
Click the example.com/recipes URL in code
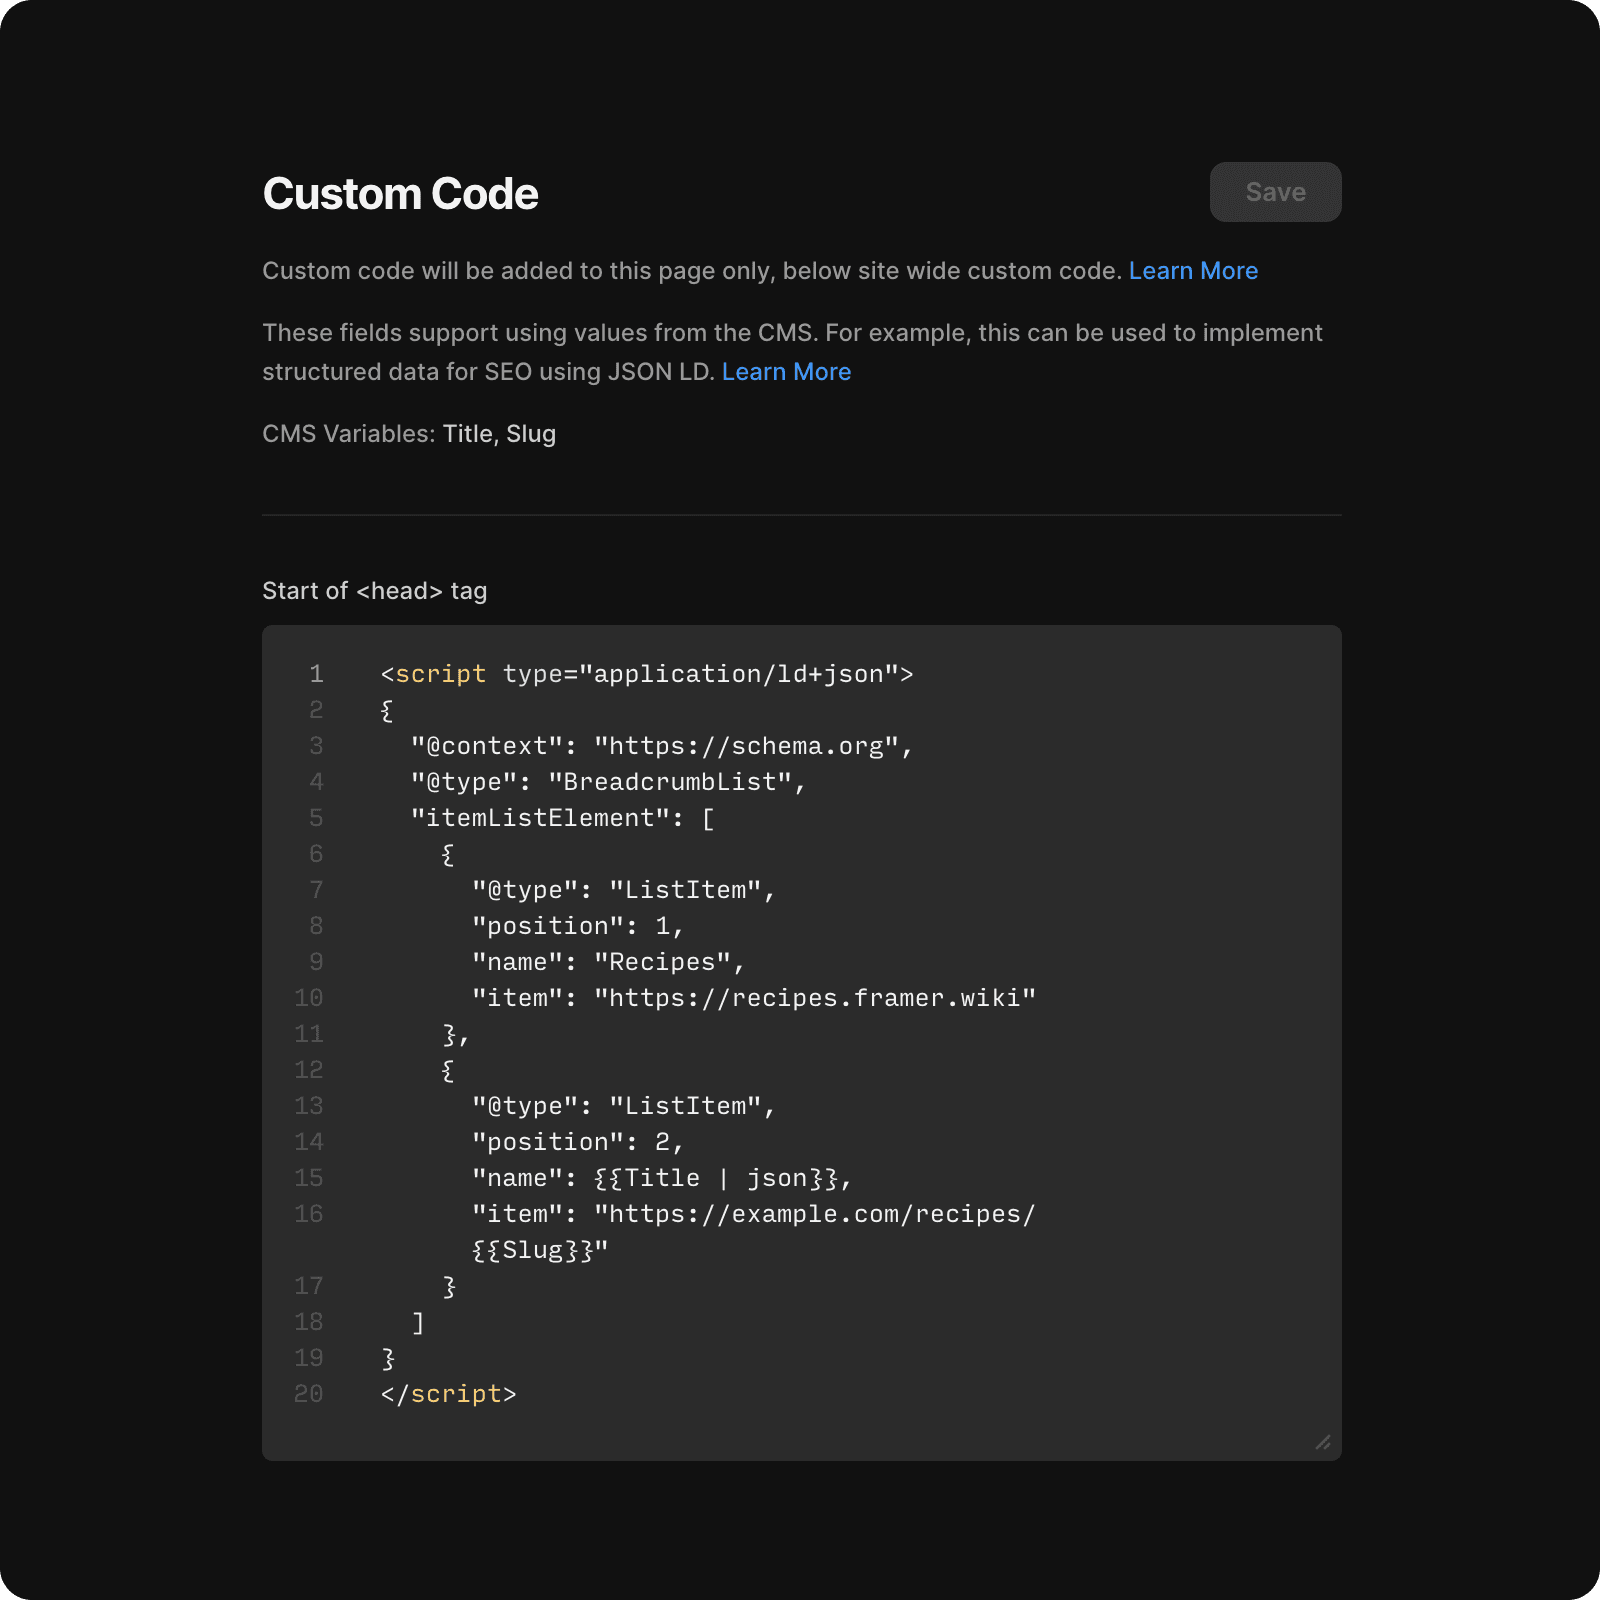click(815, 1214)
